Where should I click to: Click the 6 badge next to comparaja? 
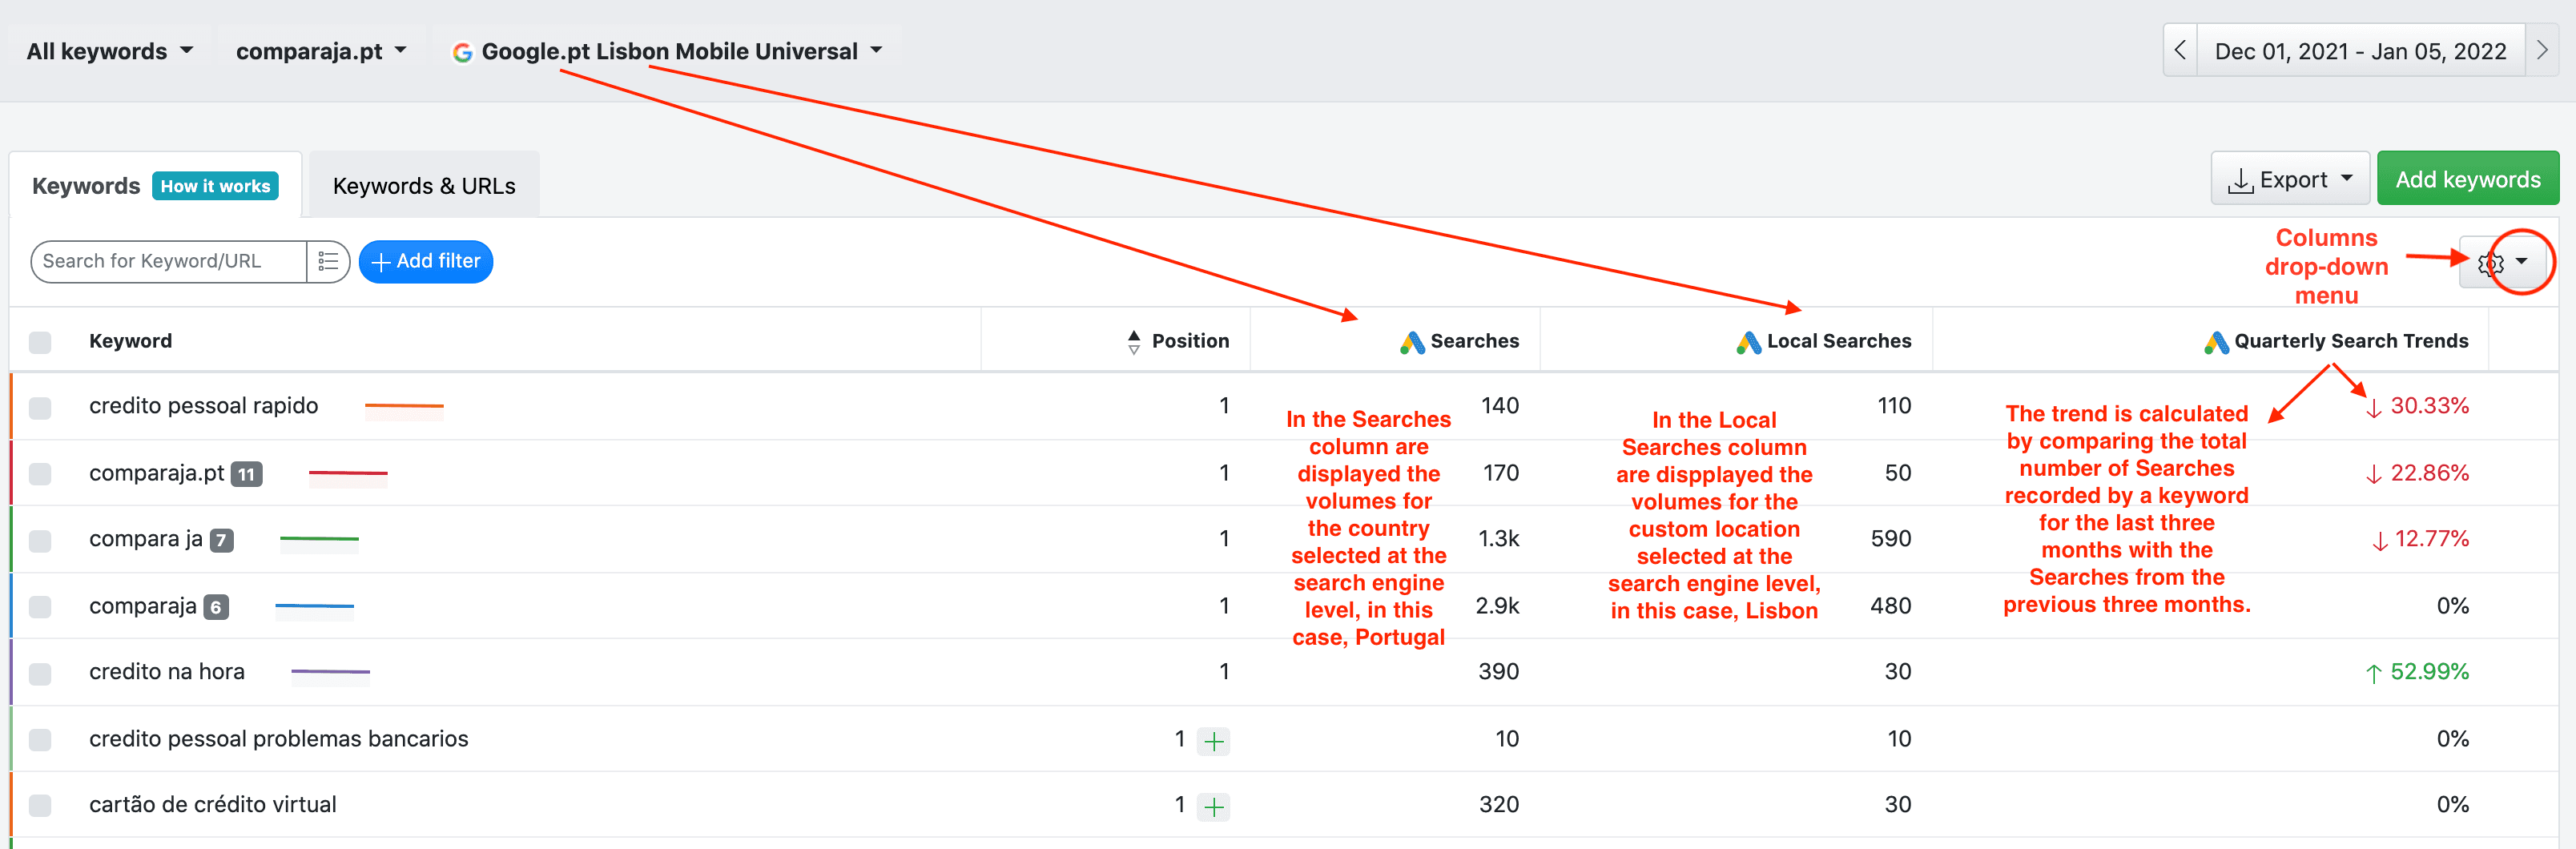[x=216, y=607]
